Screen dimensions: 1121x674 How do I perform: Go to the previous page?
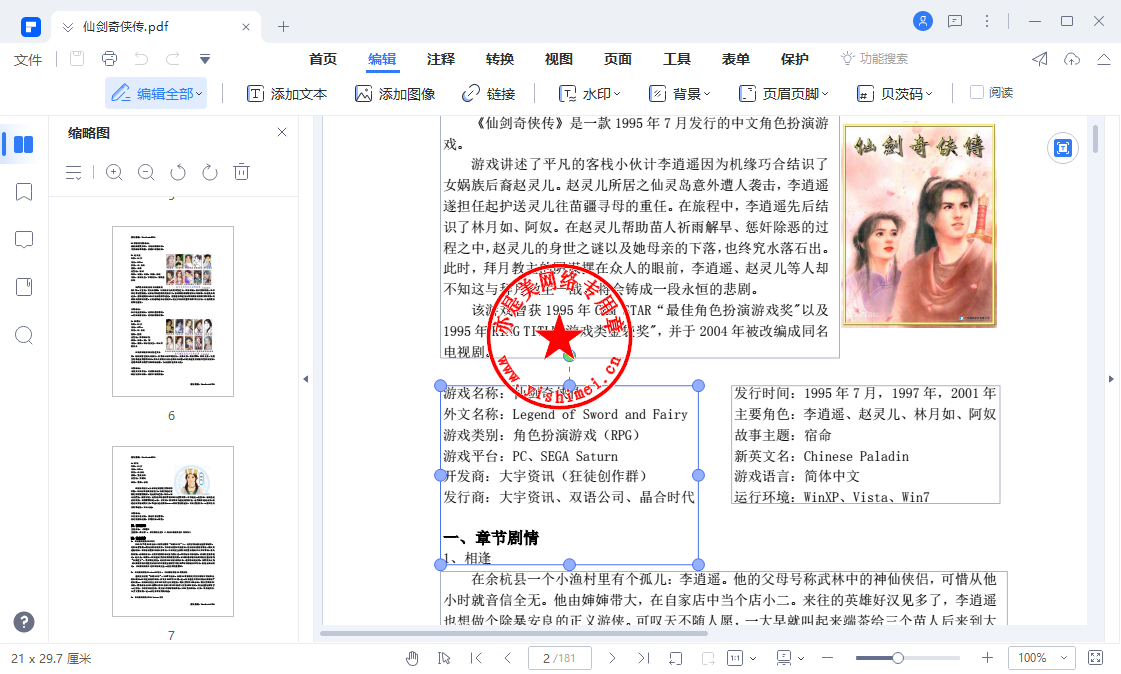[x=508, y=658]
